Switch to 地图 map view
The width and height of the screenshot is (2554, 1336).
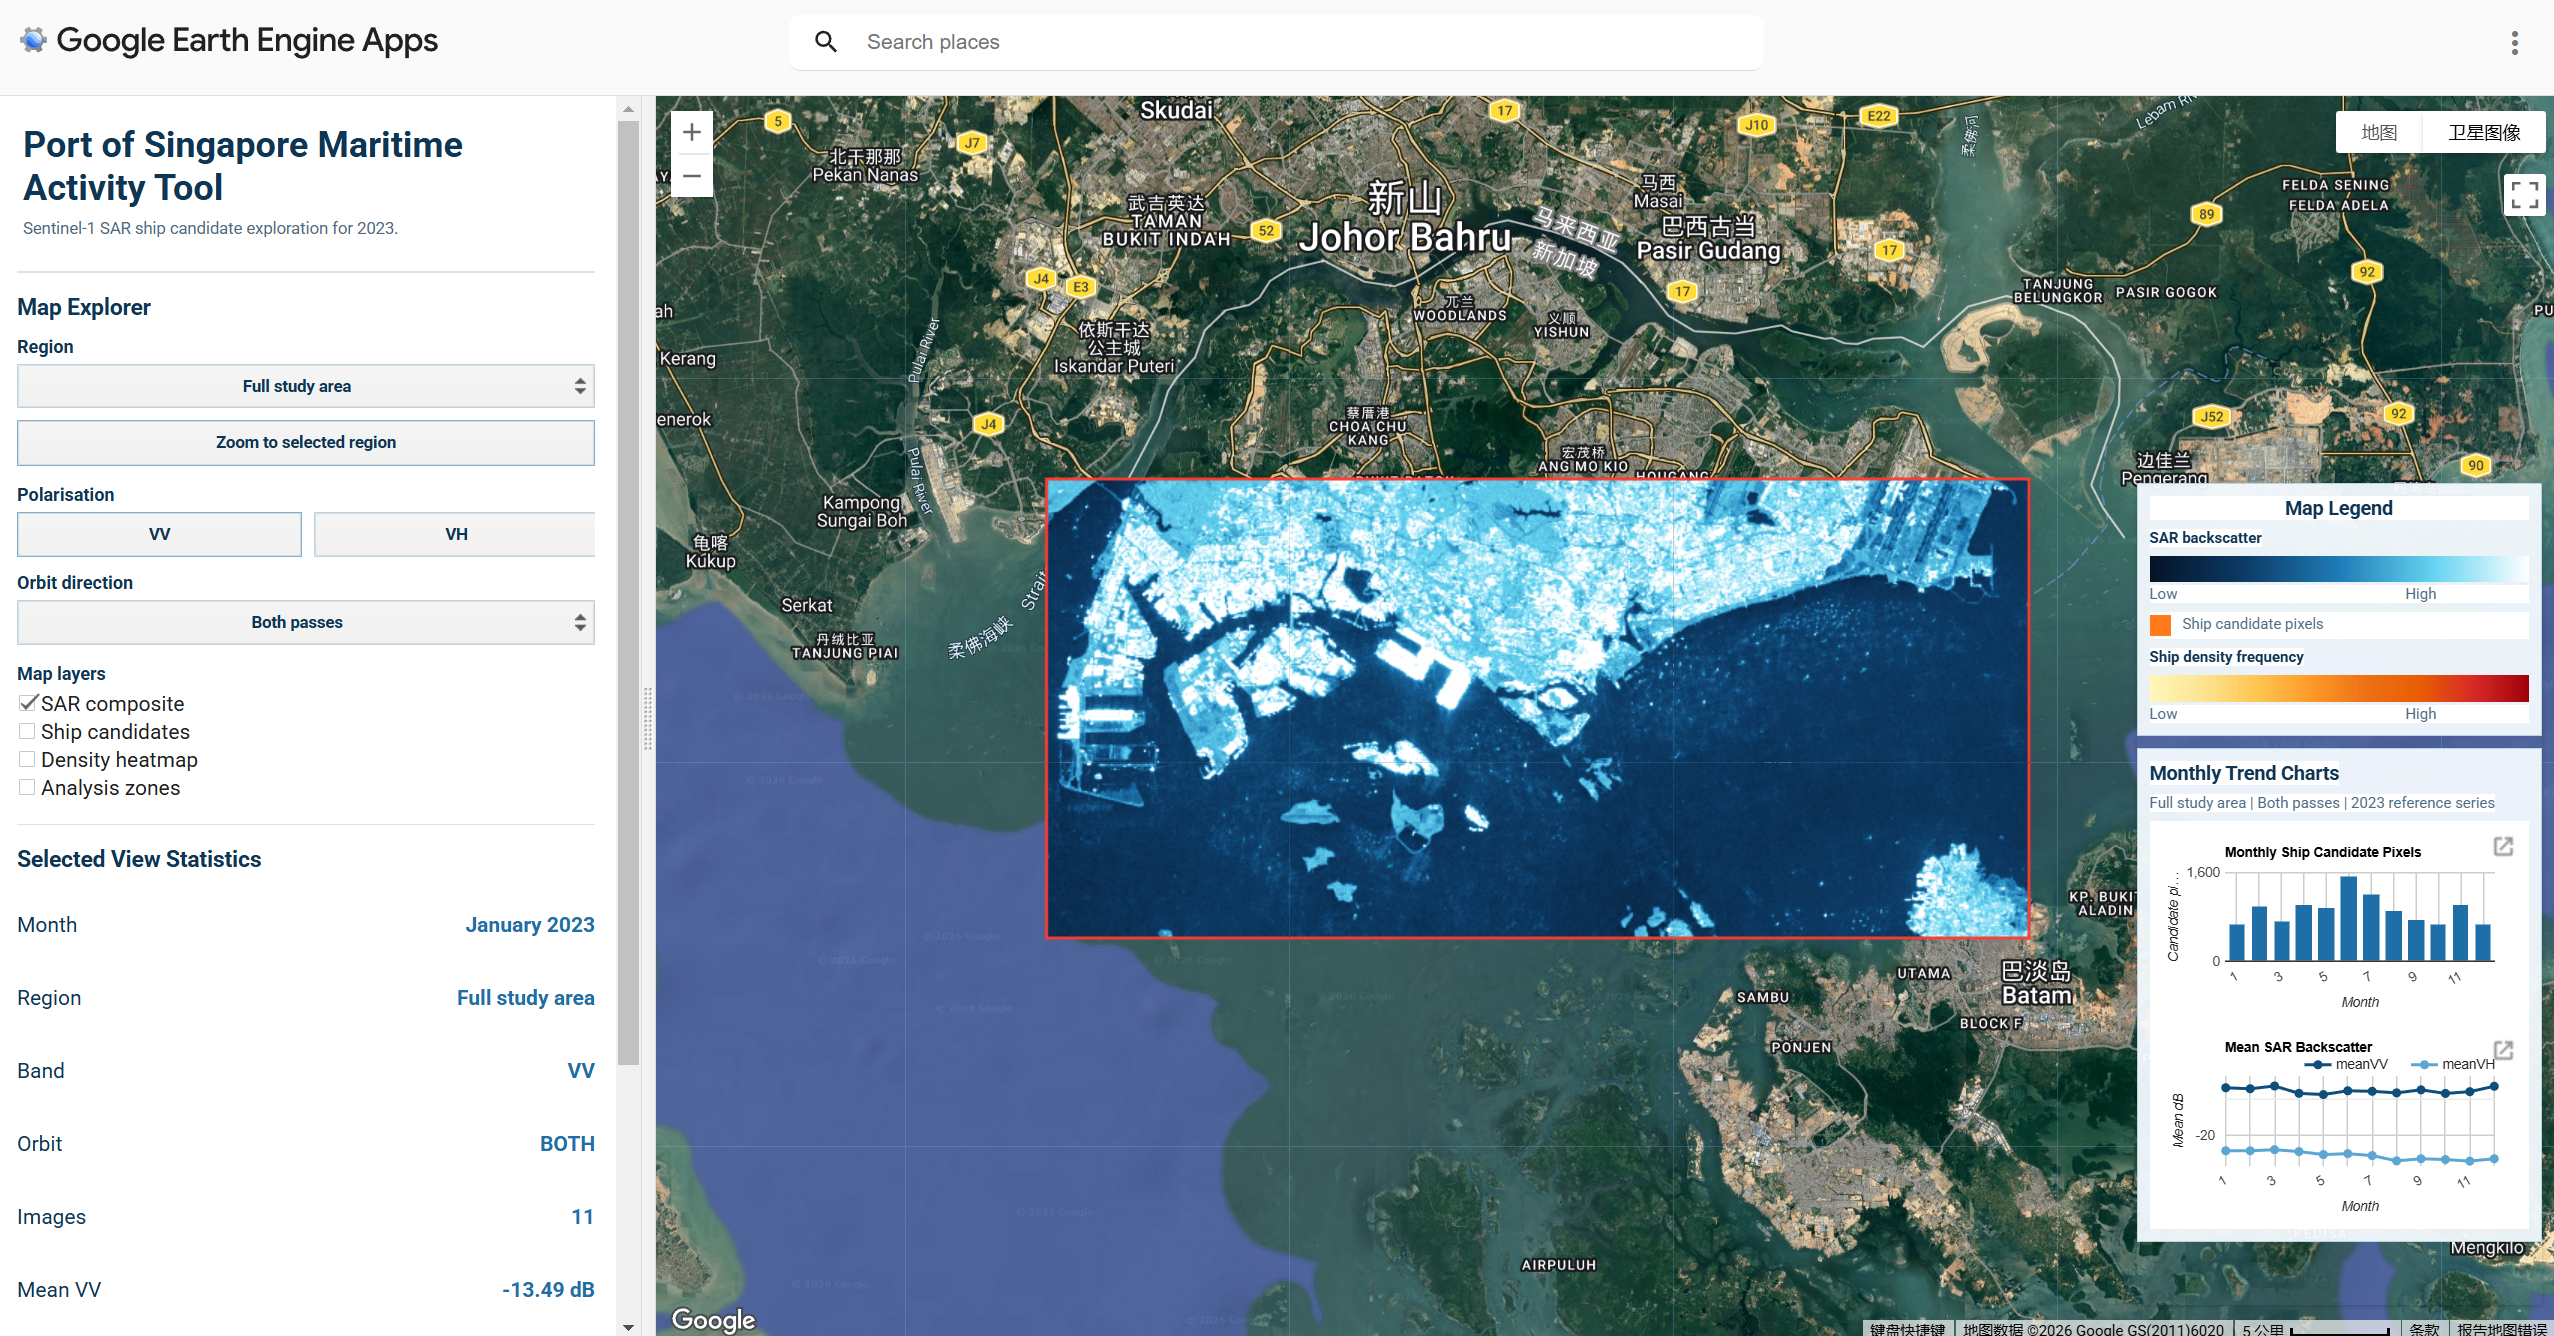tap(2379, 132)
